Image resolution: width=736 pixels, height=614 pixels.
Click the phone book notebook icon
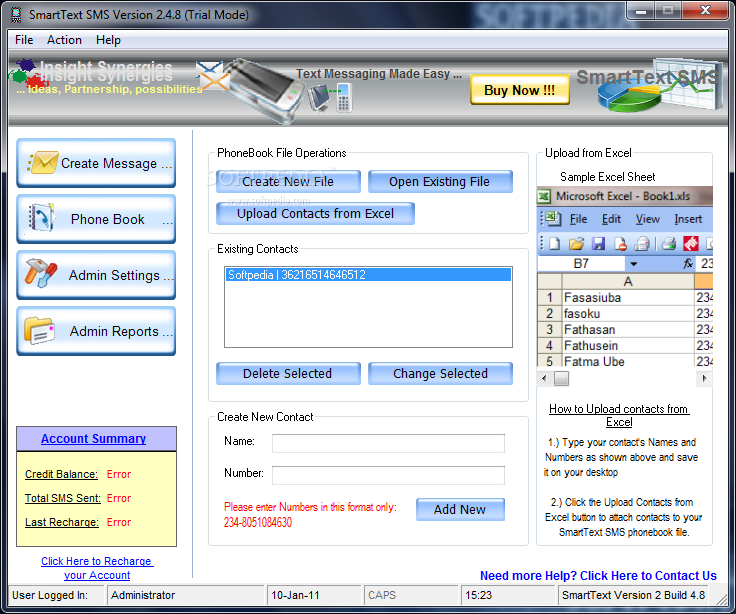(42, 218)
